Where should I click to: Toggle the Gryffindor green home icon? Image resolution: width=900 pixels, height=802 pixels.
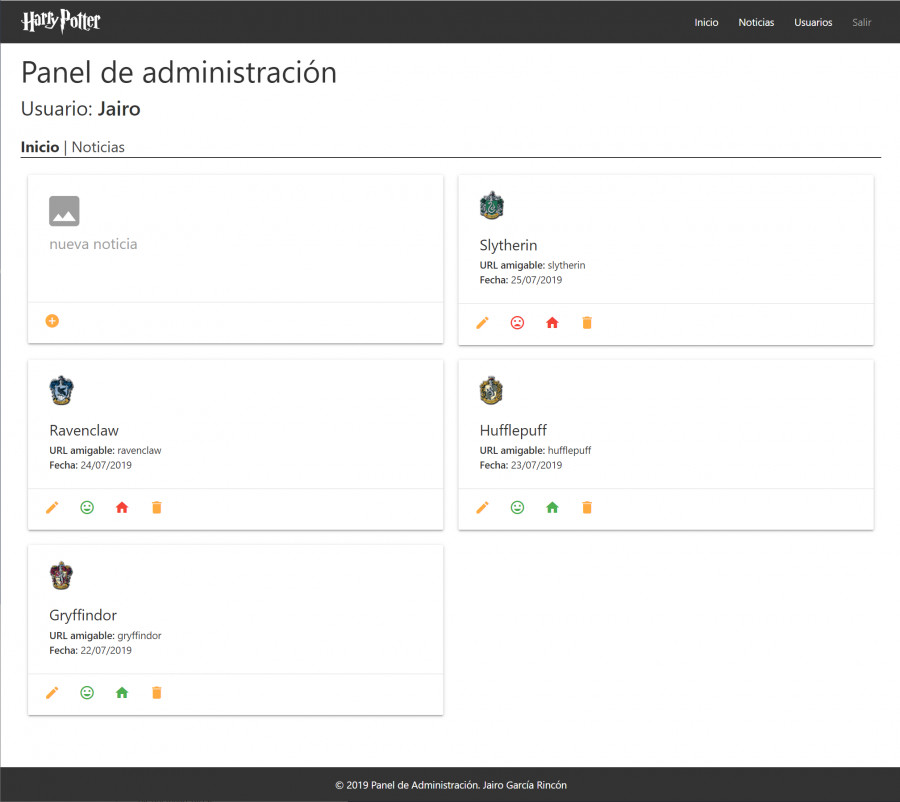tap(122, 693)
